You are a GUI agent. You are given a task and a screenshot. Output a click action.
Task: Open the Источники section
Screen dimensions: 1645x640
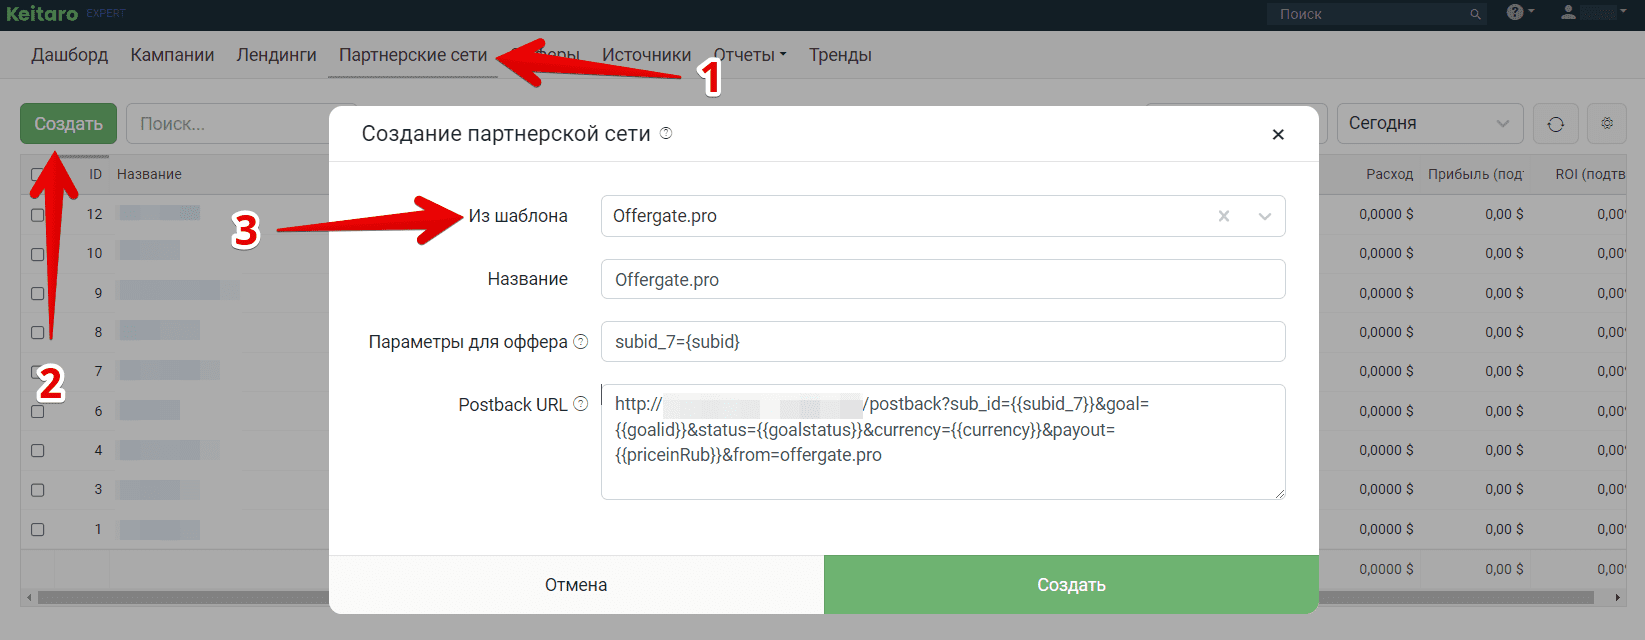click(646, 55)
